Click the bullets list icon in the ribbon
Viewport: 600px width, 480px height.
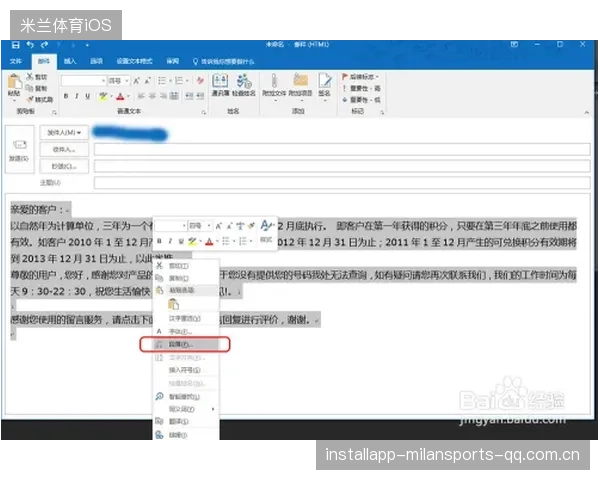[x=164, y=81]
